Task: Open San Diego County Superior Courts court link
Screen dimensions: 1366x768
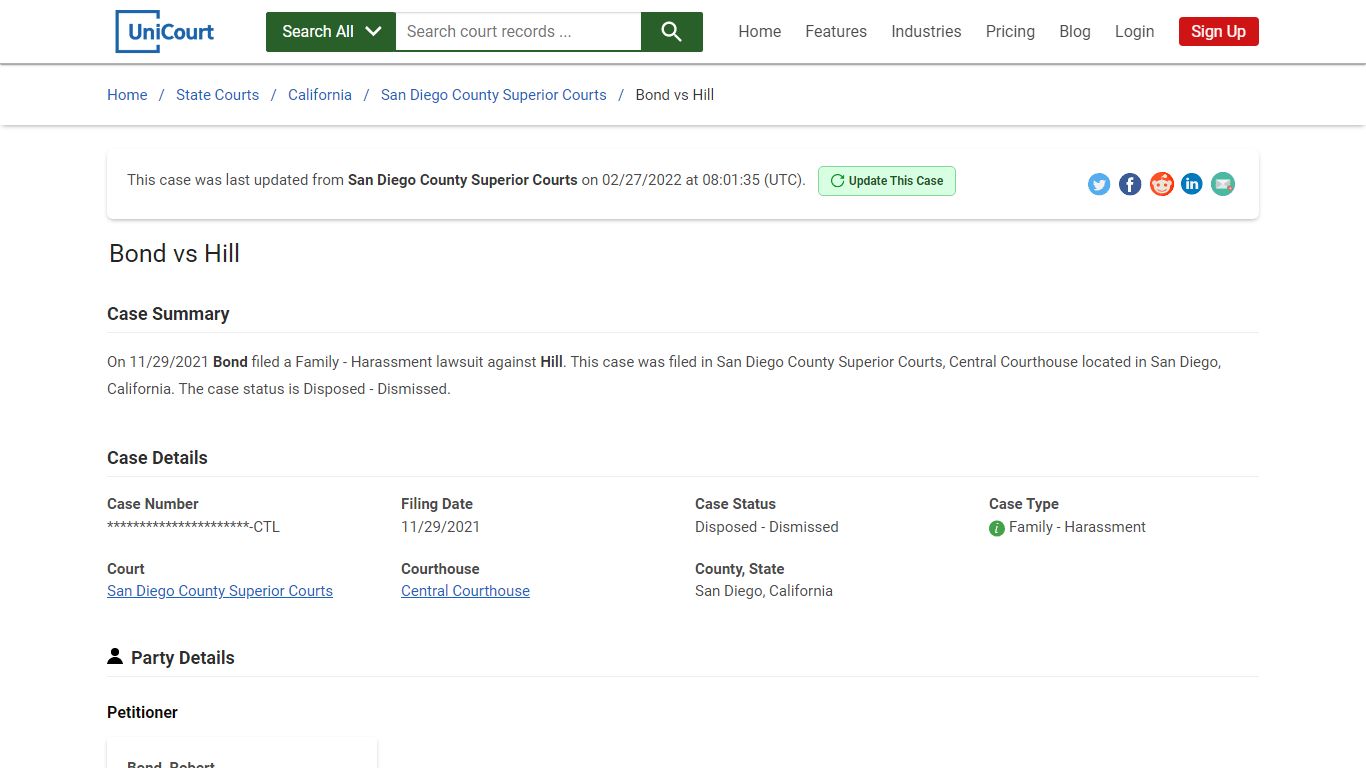Action: coord(220,591)
